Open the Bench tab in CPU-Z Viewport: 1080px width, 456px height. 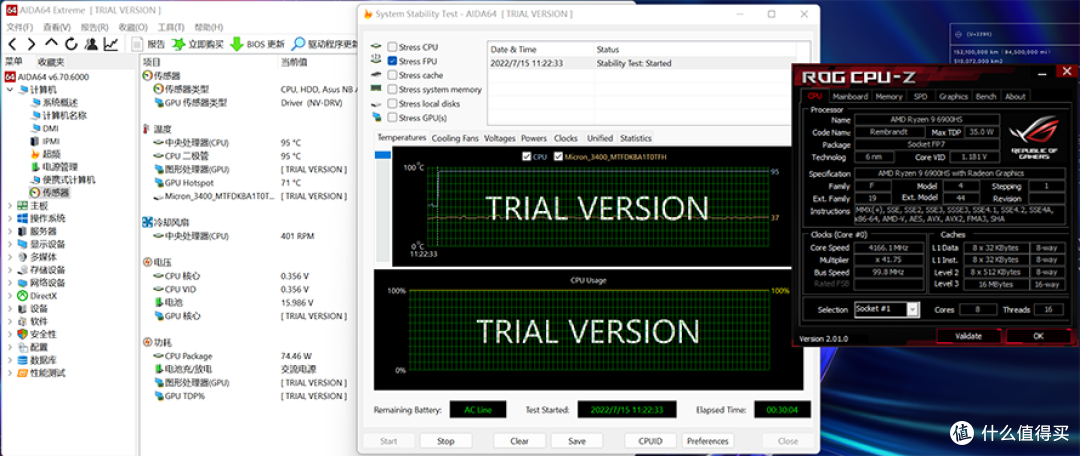[x=986, y=96]
